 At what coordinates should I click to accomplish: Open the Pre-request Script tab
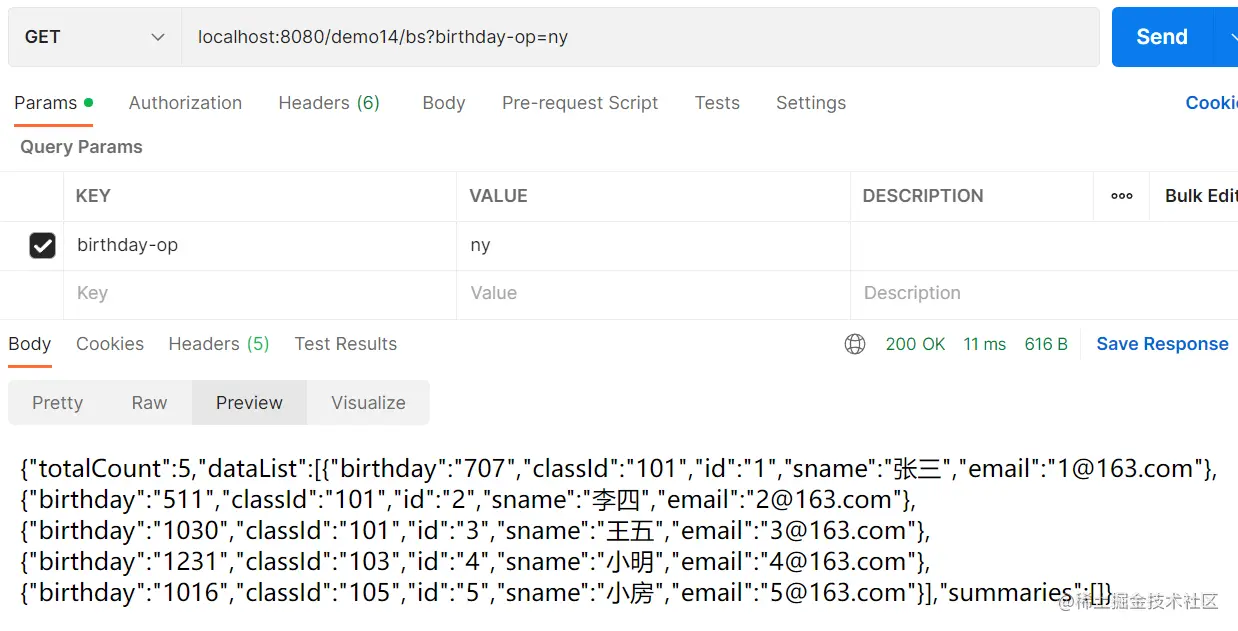(x=580, y=103)
